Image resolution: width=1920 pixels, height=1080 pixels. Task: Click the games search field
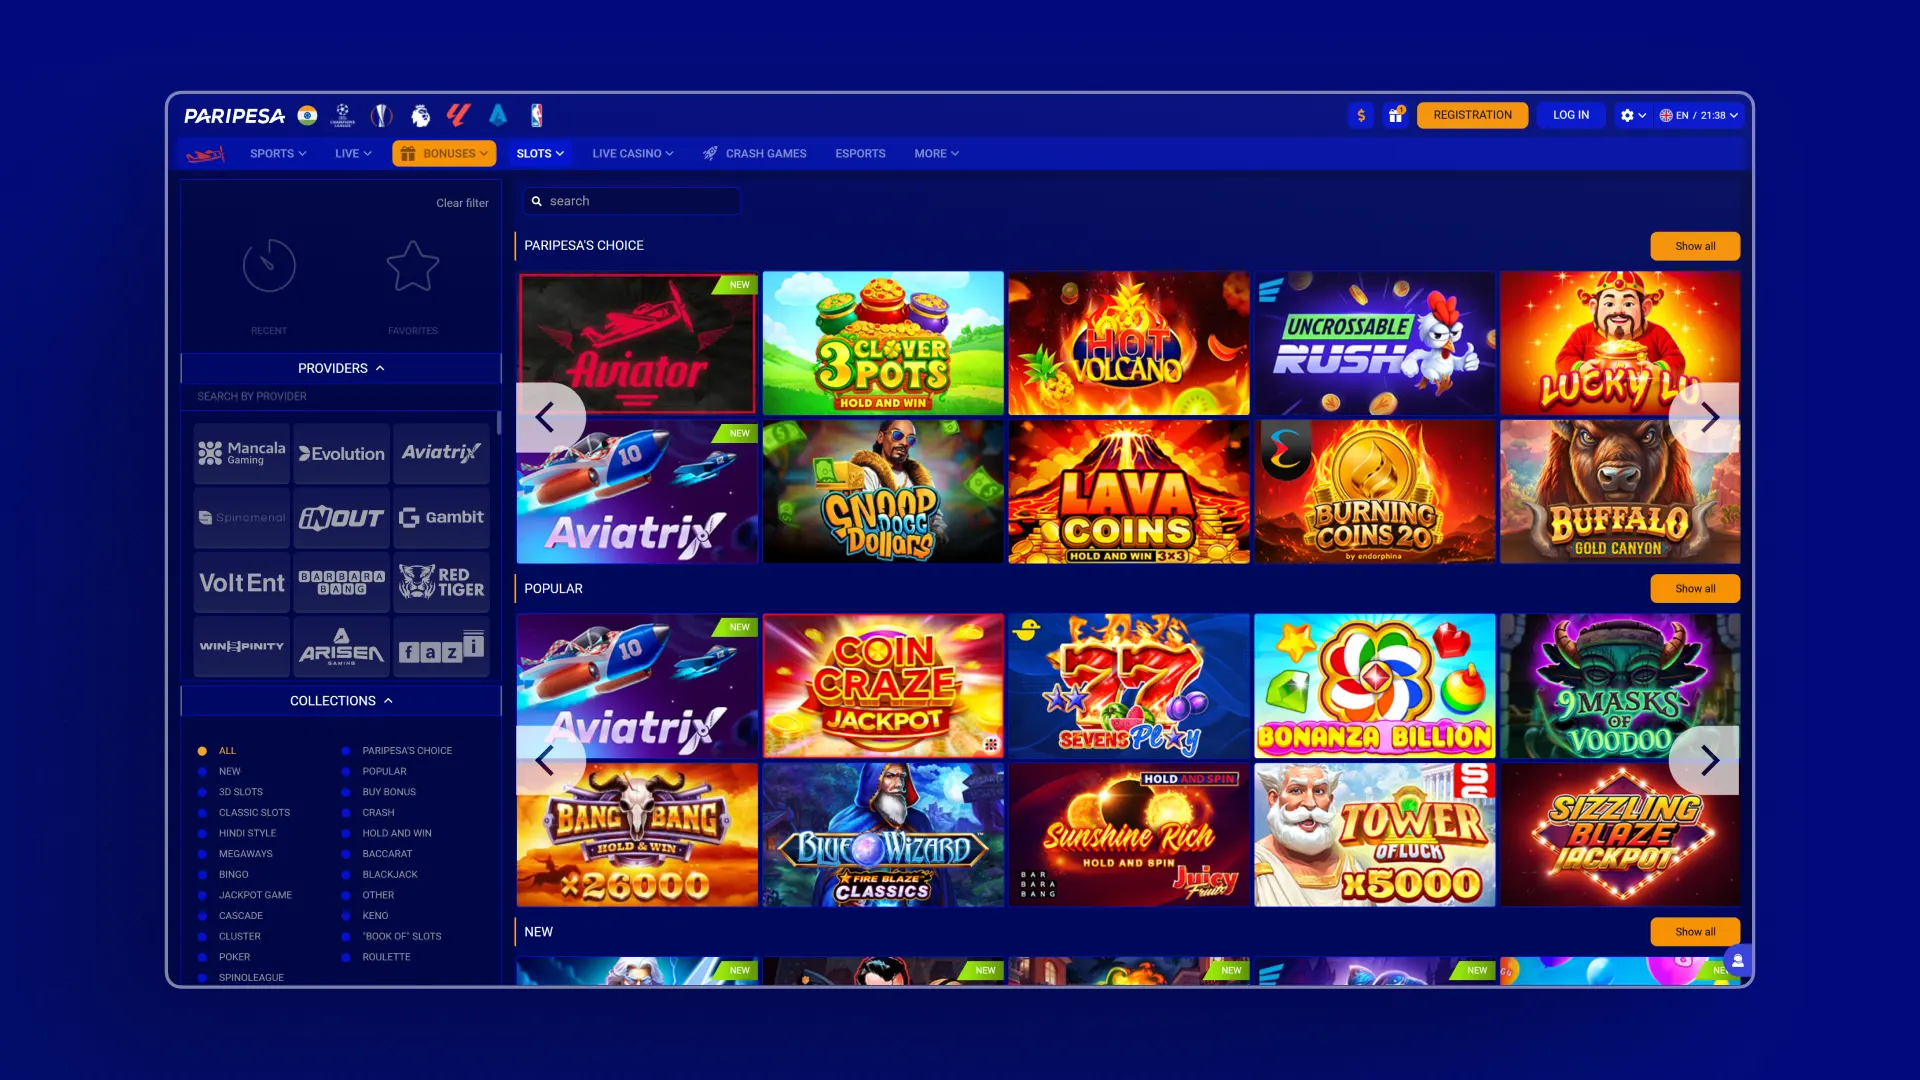[632, 201]
